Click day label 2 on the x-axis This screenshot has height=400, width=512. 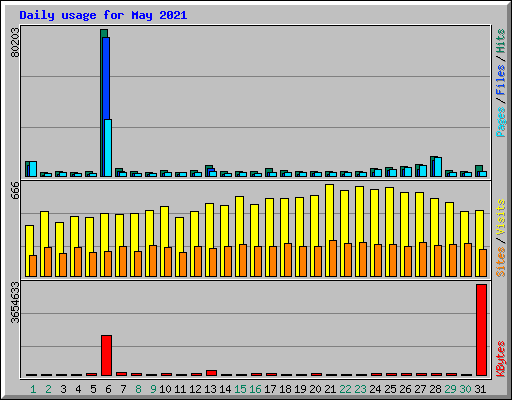(x=48, y=389)
